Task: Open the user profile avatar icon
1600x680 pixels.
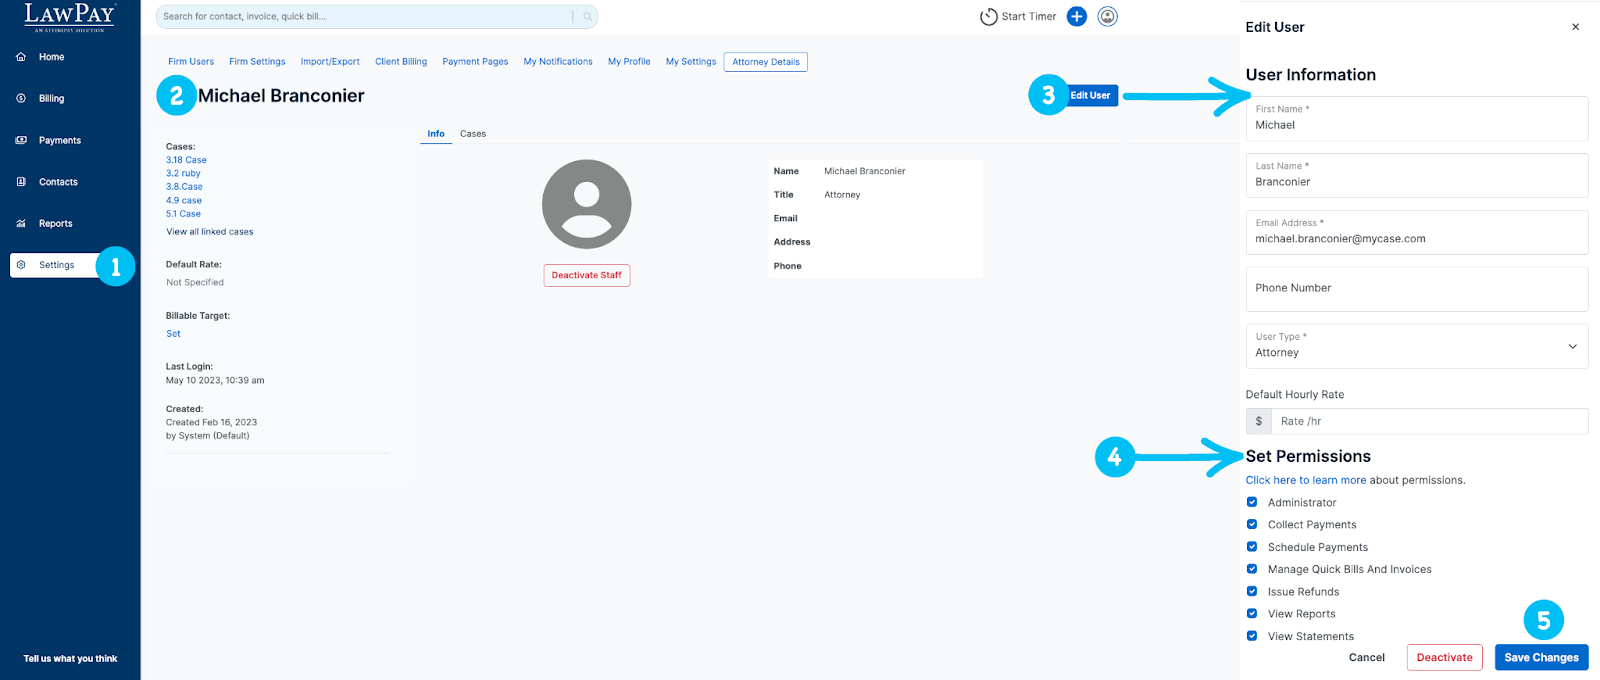Action: coord(1107,16)
